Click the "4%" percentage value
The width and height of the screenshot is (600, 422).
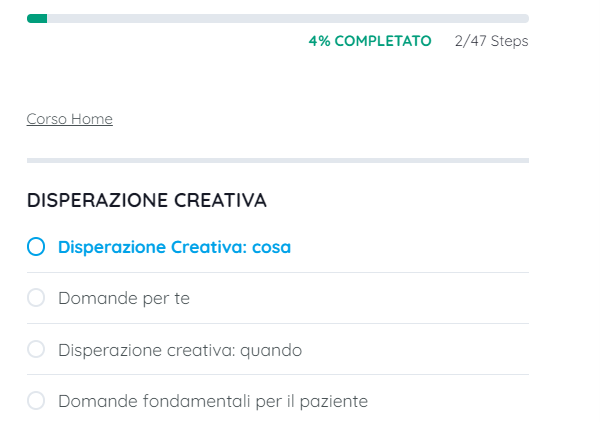click(x=319, y=41)
